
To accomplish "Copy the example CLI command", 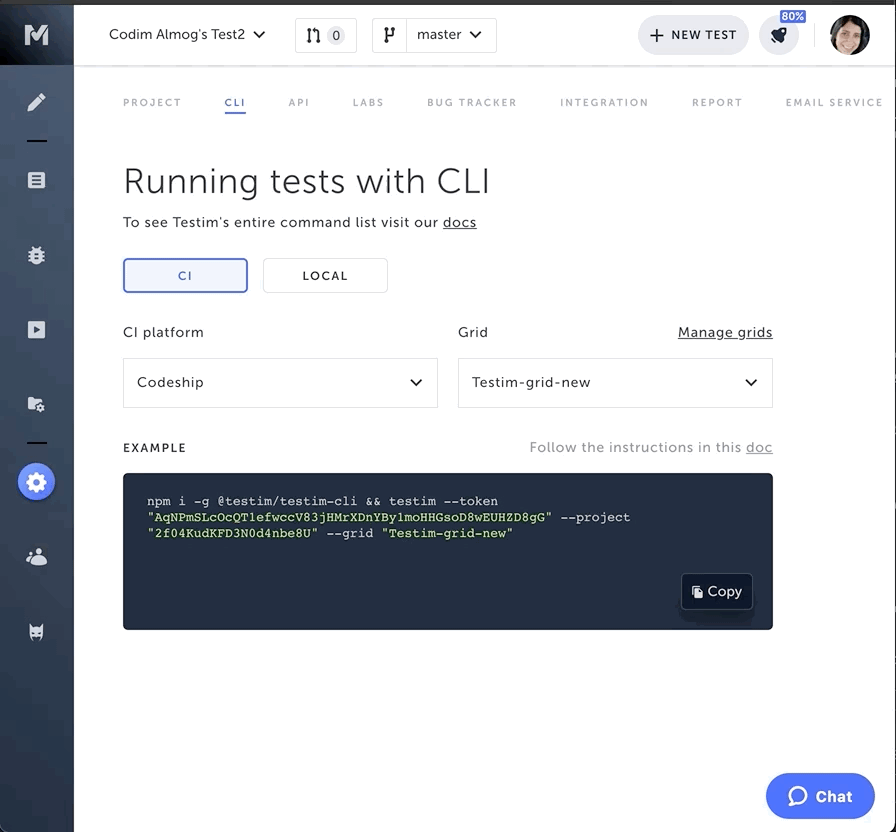I will [717, 591].
